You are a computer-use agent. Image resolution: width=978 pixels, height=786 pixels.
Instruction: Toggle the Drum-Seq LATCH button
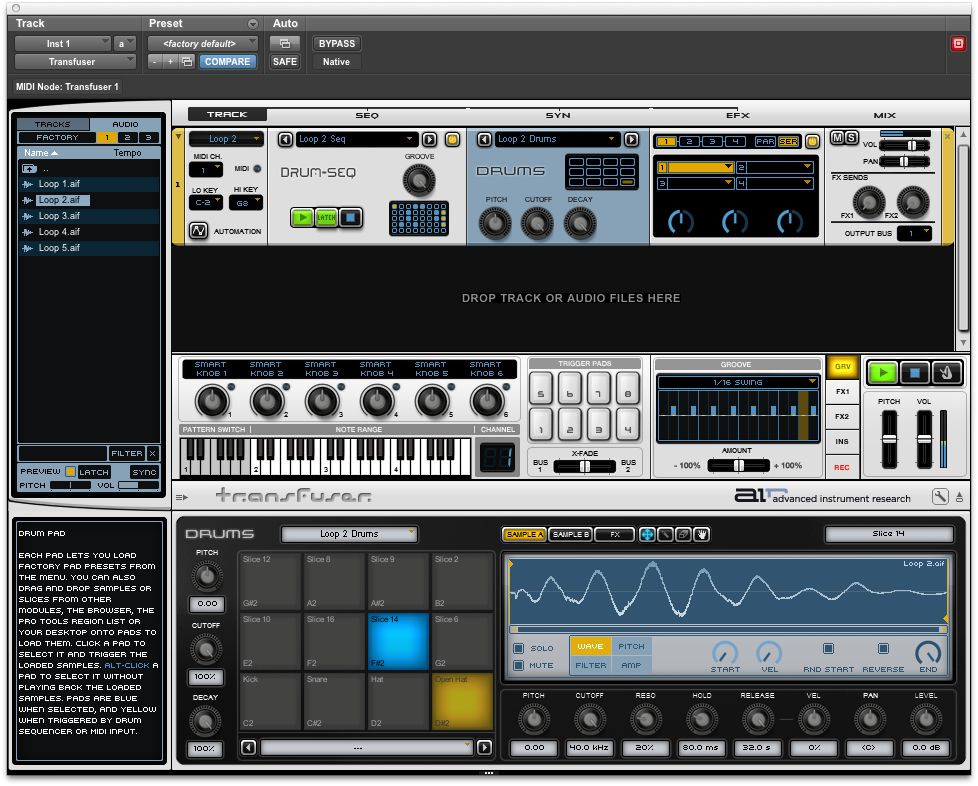coord(326,217)
